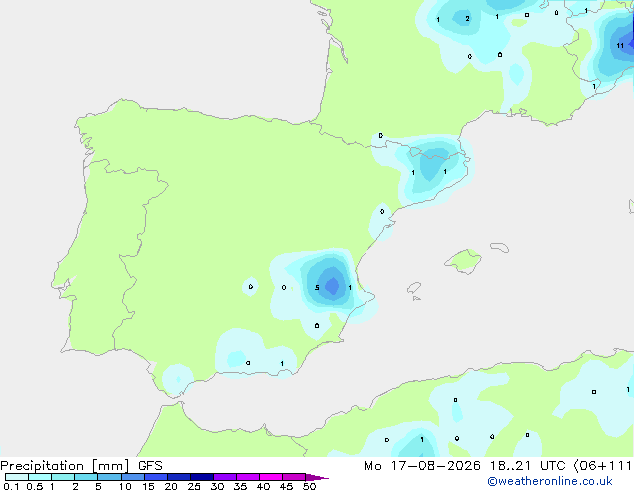This screenshot has width=634, height=490.
Task: Click the '2' precipitation value over northern France
Action: coord(467,19)
